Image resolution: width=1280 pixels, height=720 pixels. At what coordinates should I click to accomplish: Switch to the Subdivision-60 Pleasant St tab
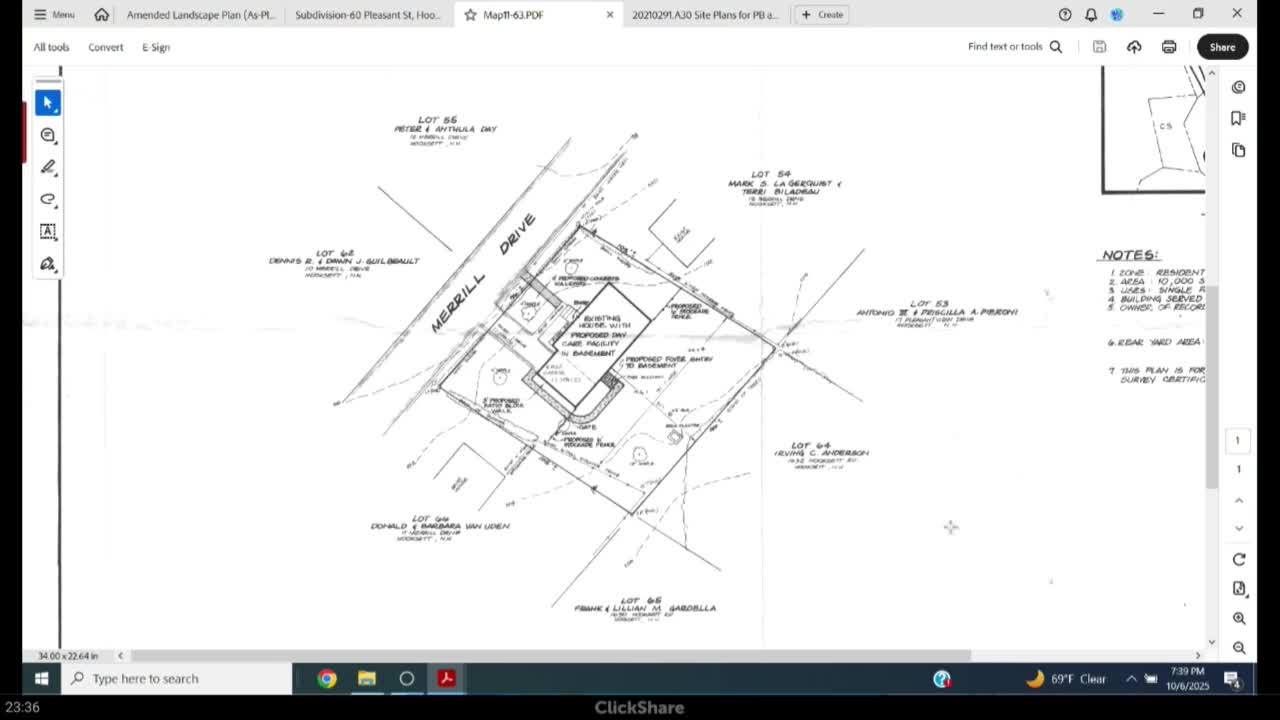[368, 15]
